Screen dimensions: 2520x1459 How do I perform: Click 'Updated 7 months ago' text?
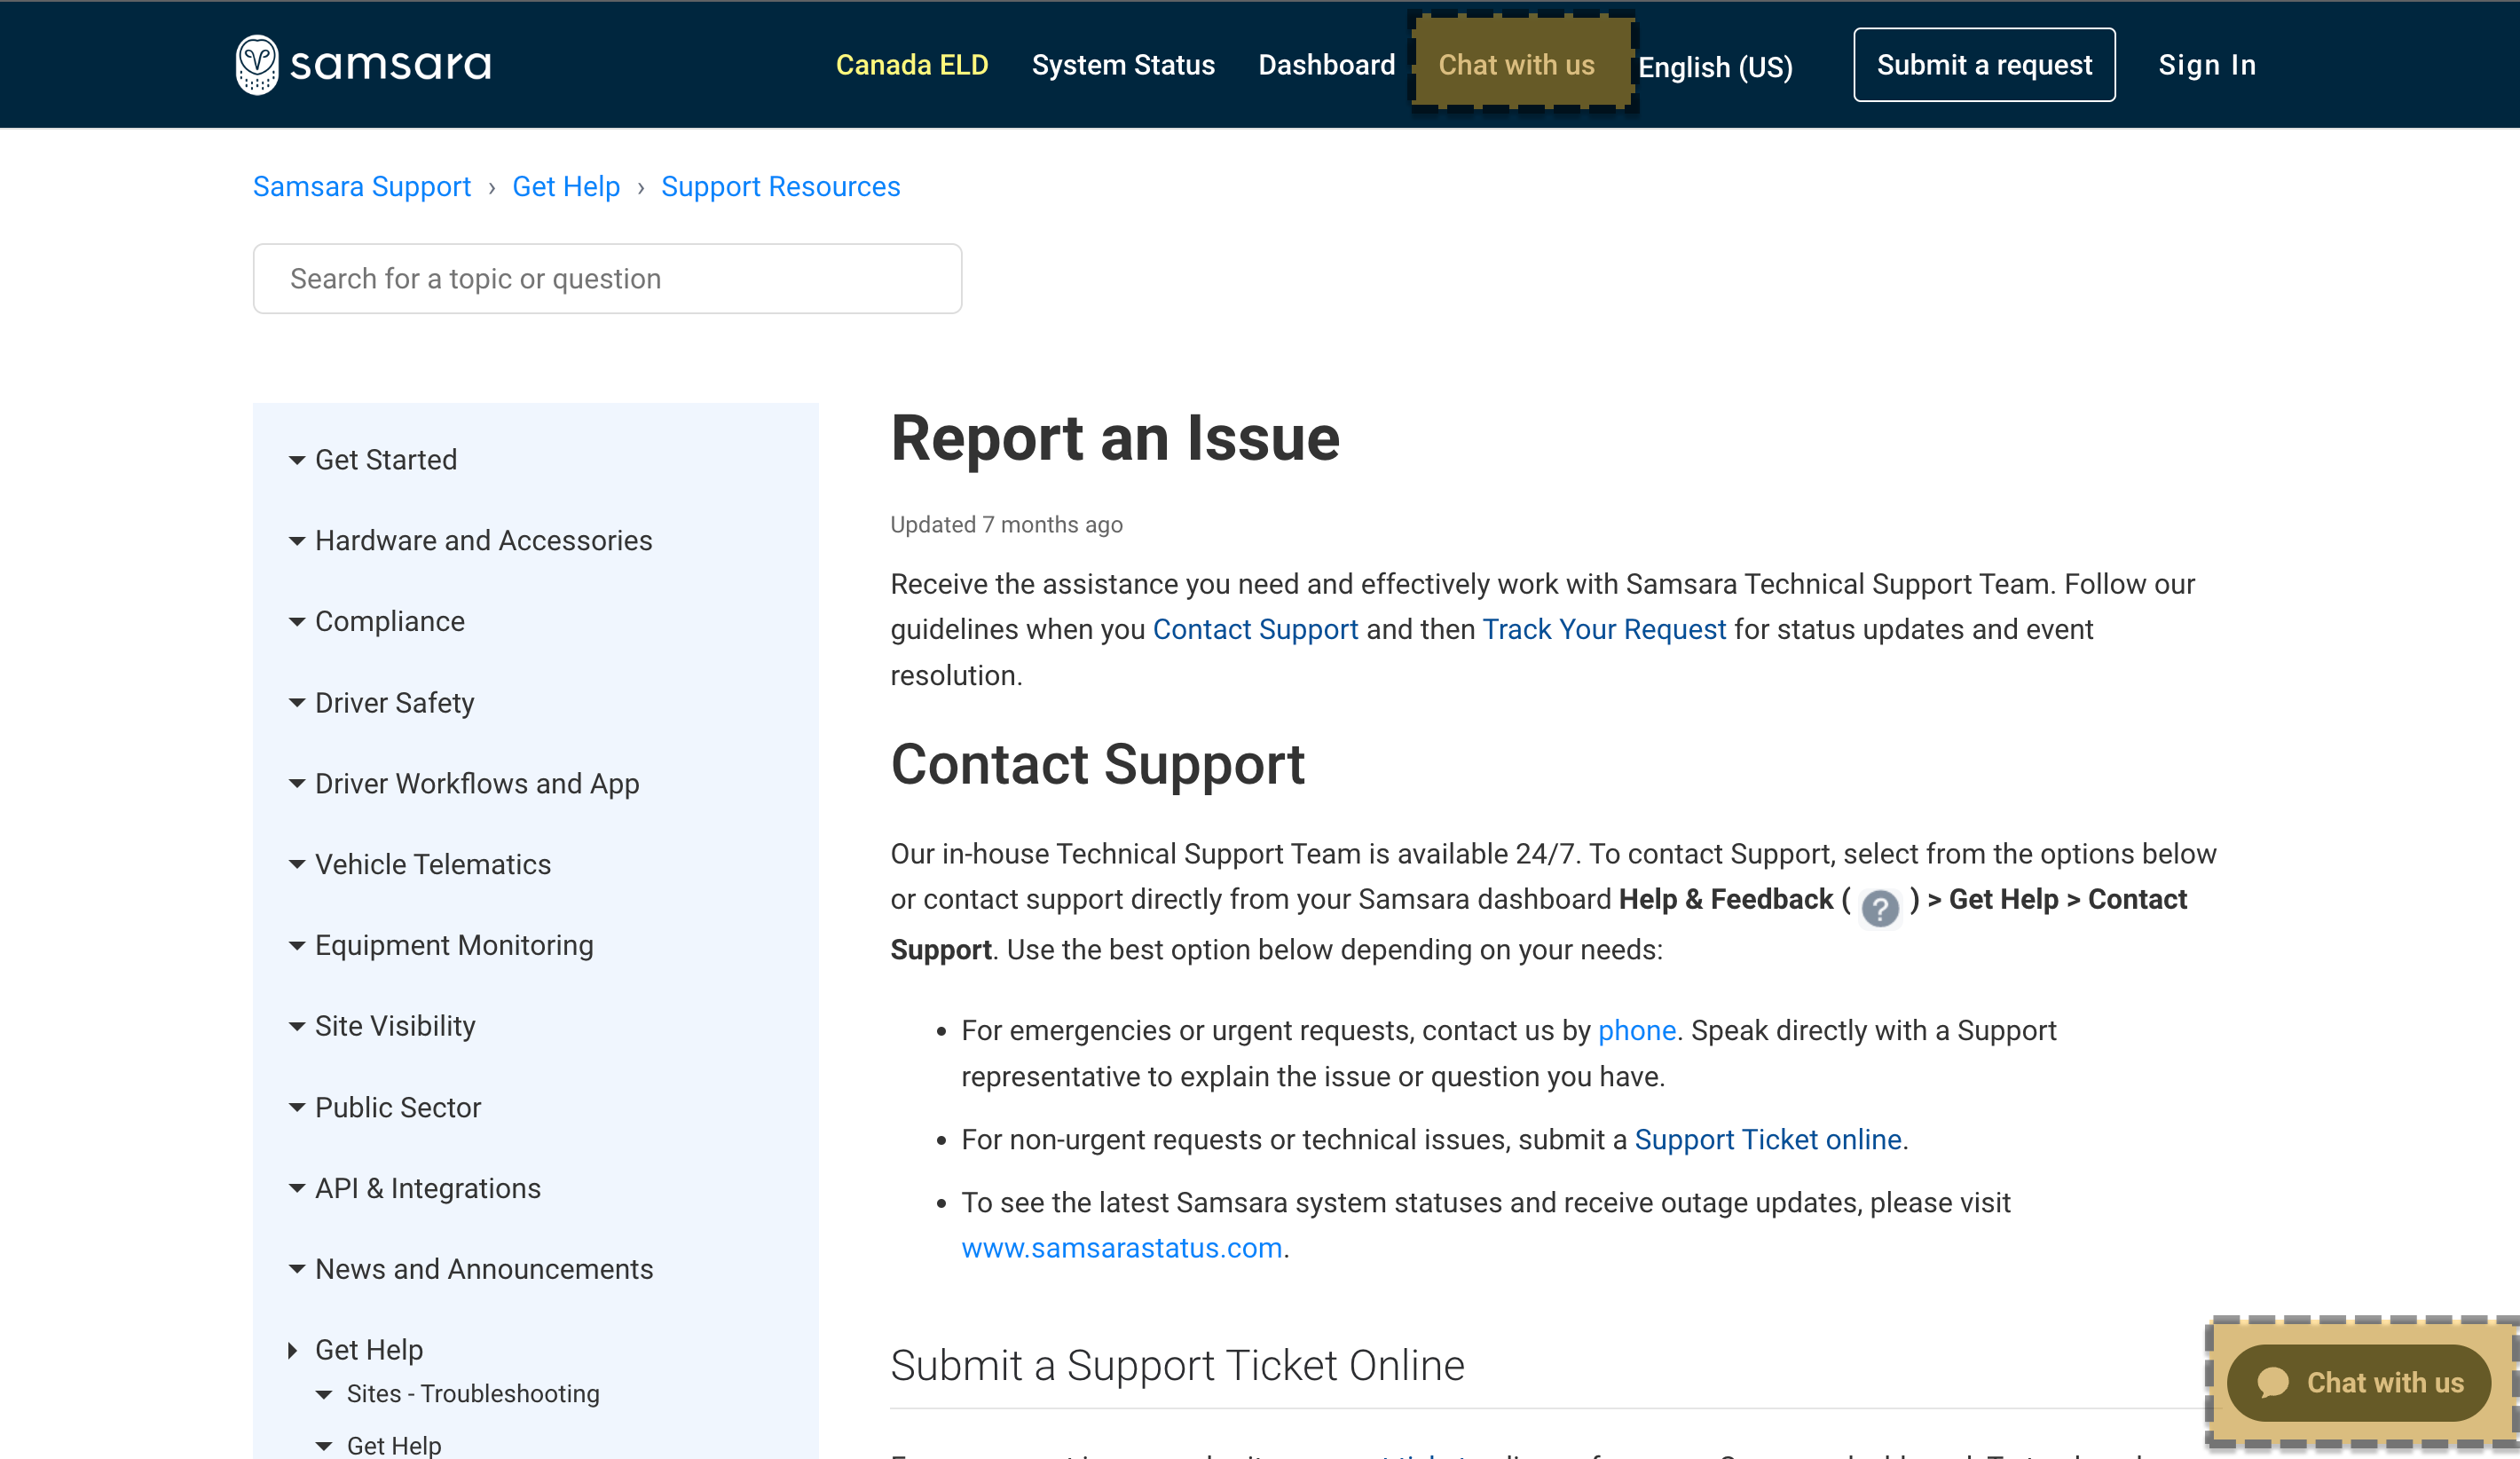1006,525
